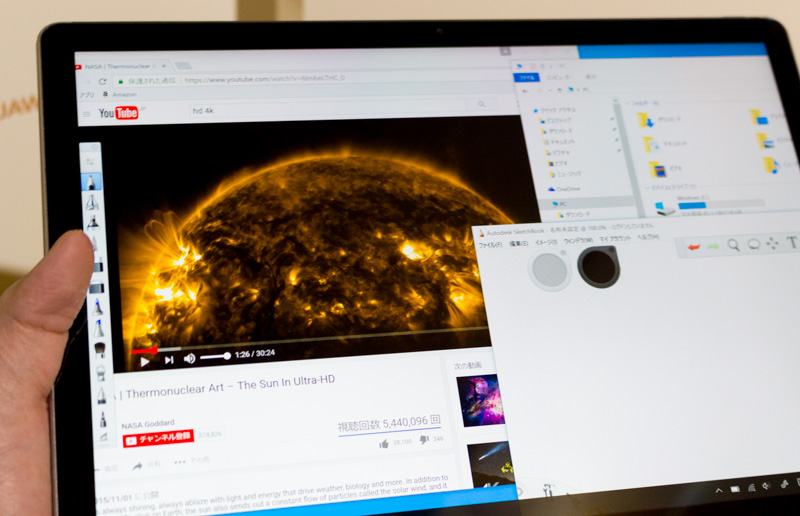800x516 pixels.
Task: Select the SketchBook move/transform tool
Action: click(x=772, y=243)
